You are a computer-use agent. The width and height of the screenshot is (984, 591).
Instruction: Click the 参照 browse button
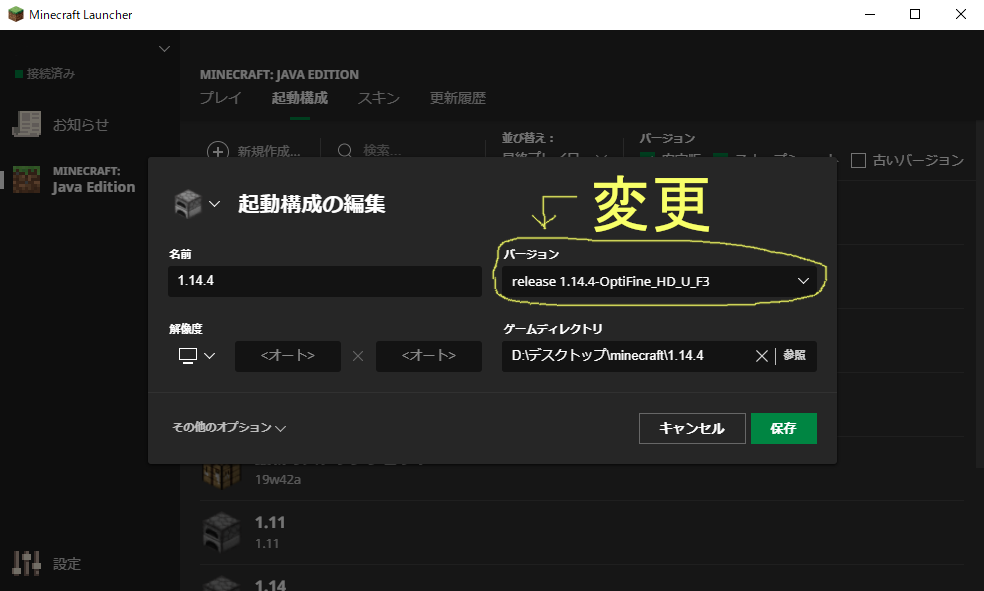tap(795, 355)
